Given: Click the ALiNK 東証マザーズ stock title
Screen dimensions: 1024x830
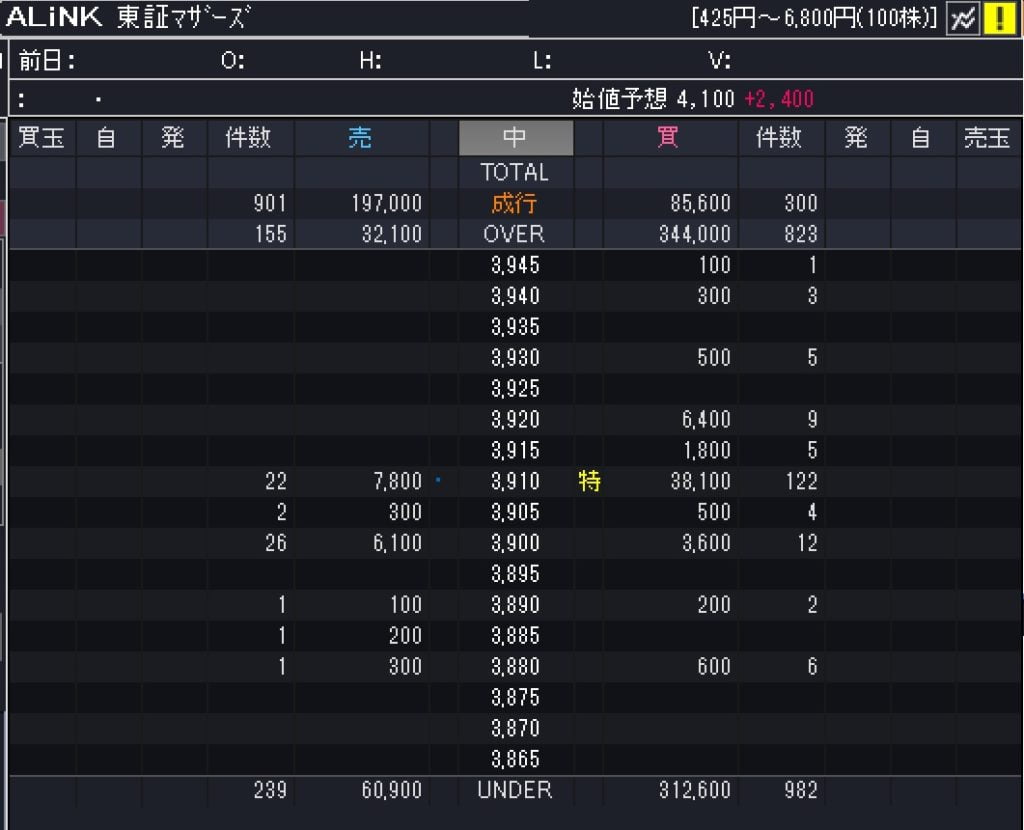Looking at the screenshot, I should click(x=127, y=18).
